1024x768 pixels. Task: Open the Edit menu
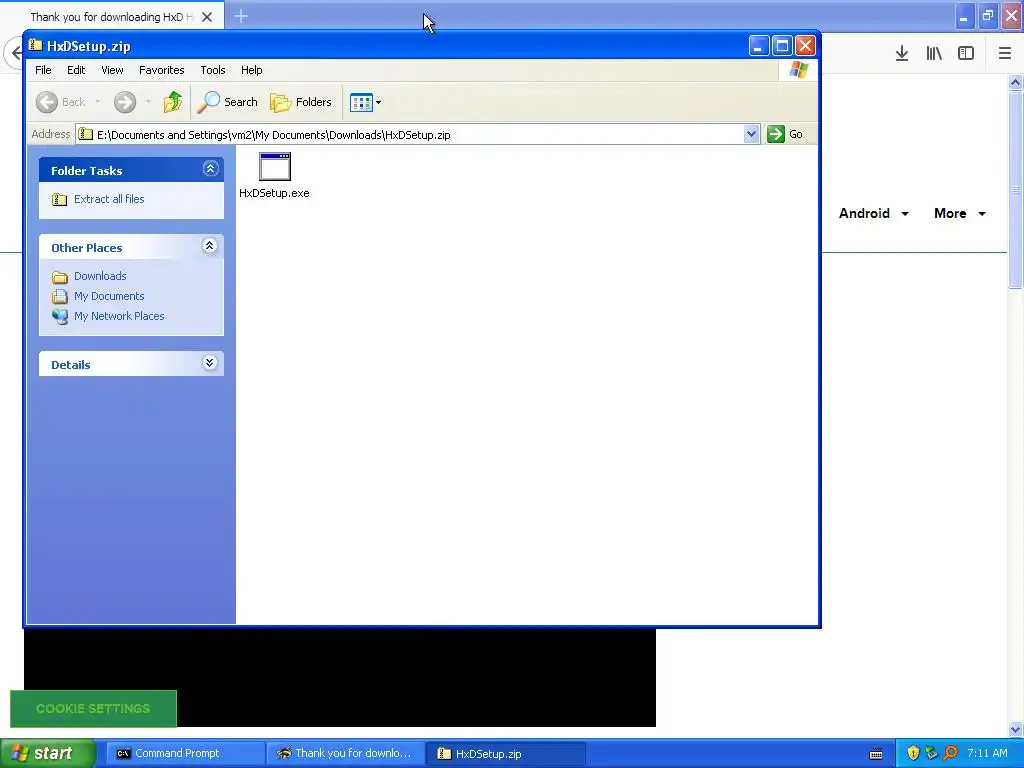[x=76, y=70]
